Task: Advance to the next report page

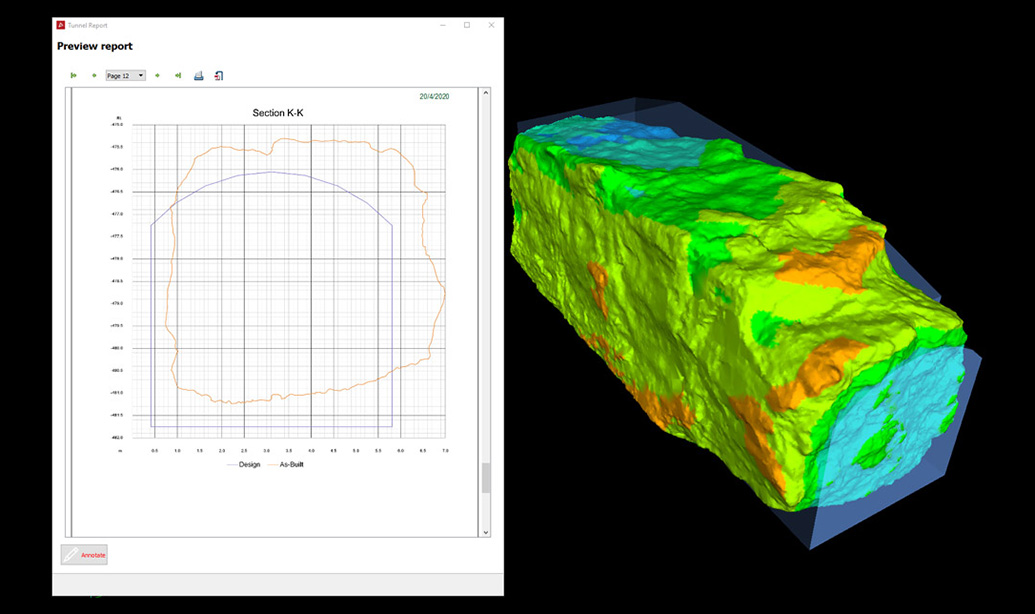Action: 158,75
